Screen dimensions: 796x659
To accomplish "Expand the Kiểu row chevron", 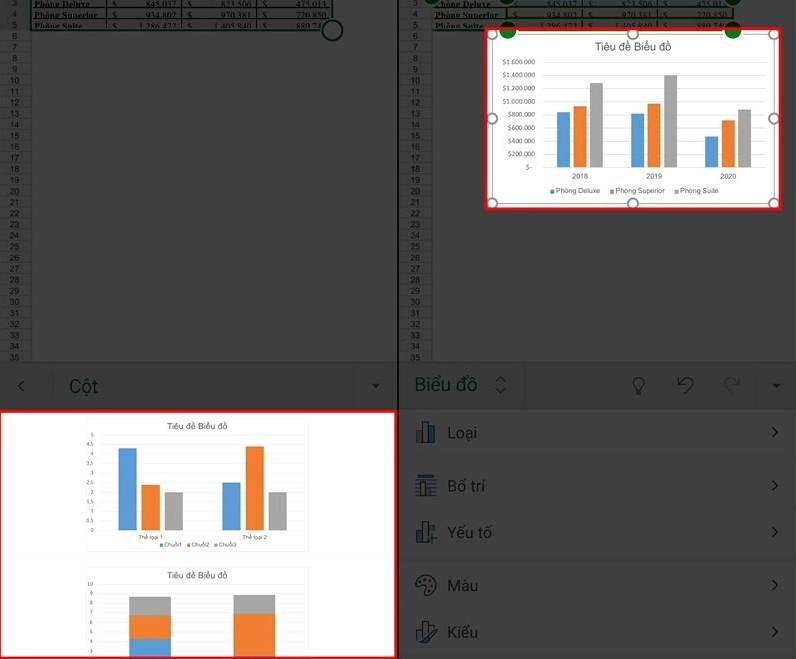I will pos(775,632).
